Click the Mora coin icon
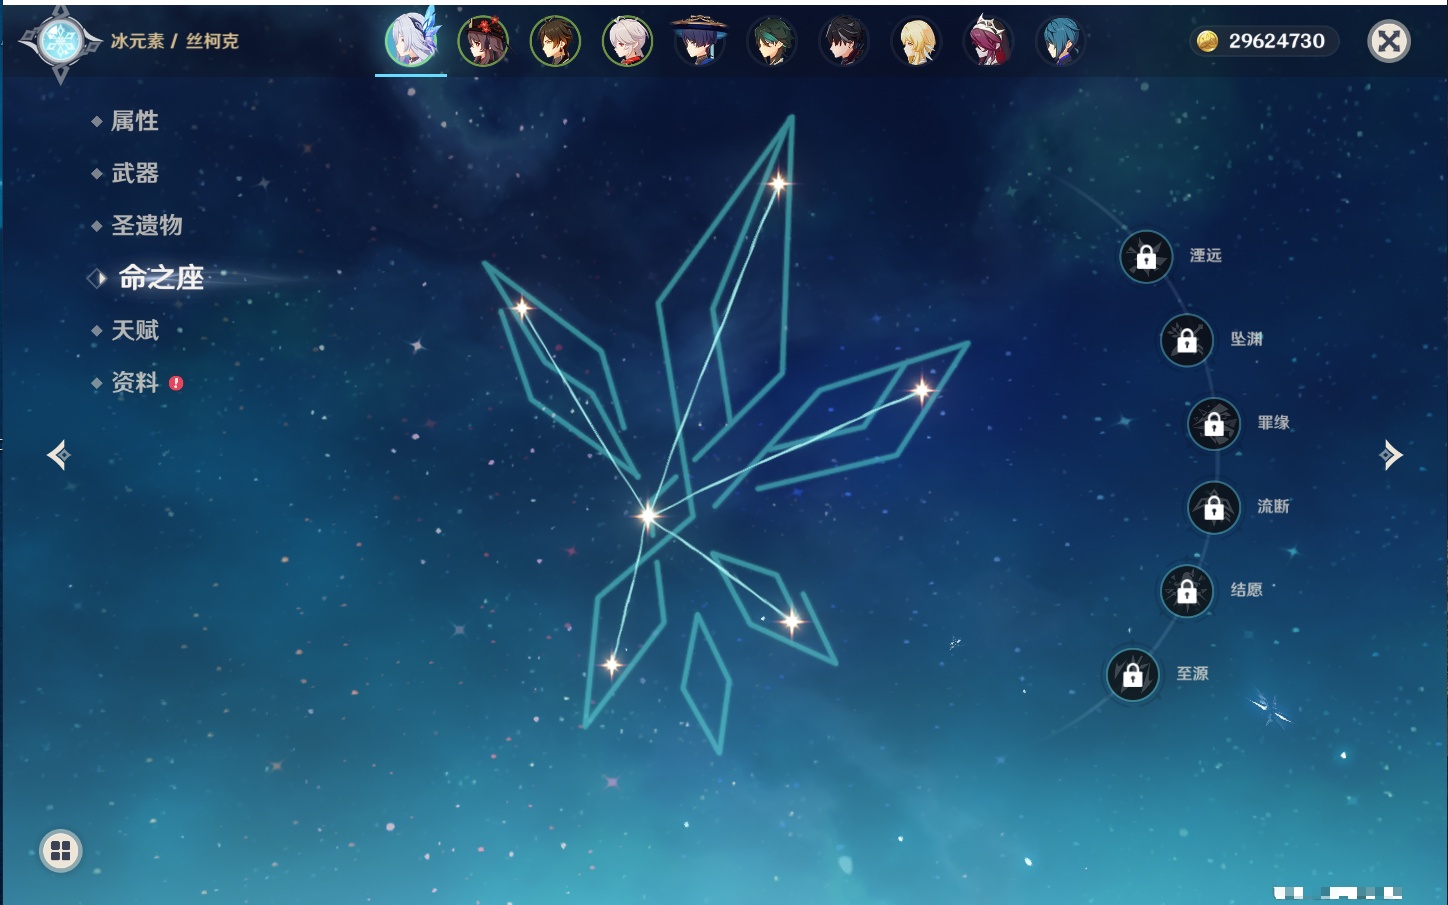 tap(1208, 41)
